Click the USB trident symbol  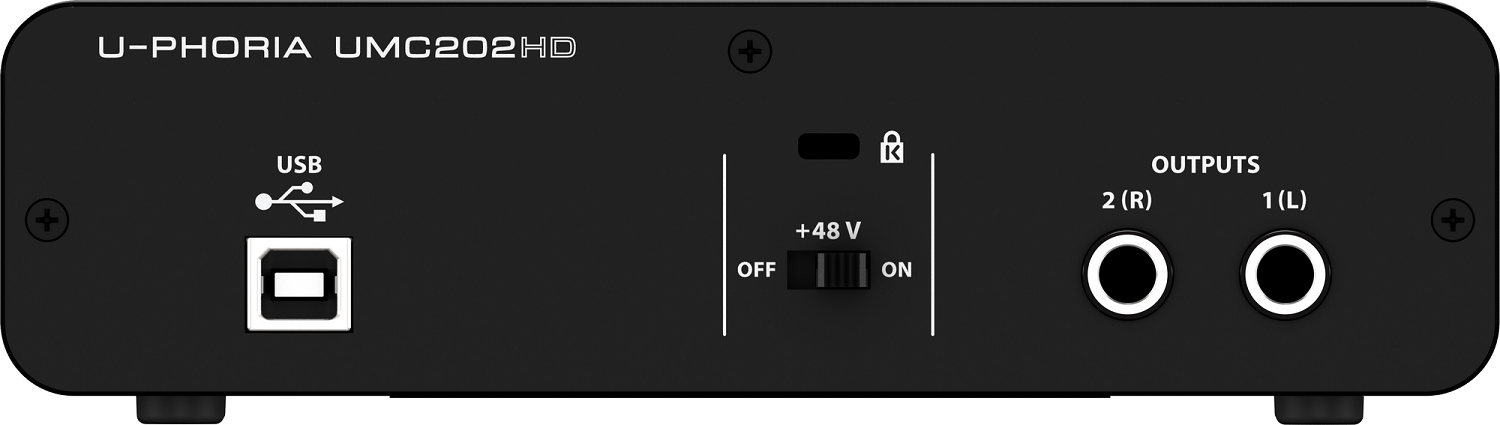coord(299,201)
